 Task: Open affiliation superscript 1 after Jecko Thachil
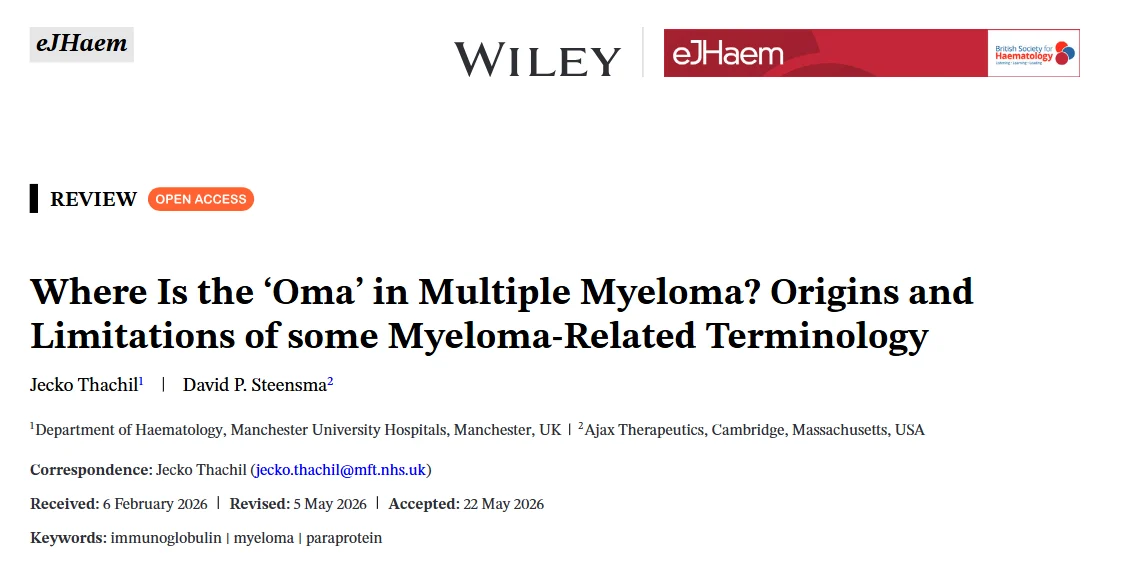pos(142,381)
